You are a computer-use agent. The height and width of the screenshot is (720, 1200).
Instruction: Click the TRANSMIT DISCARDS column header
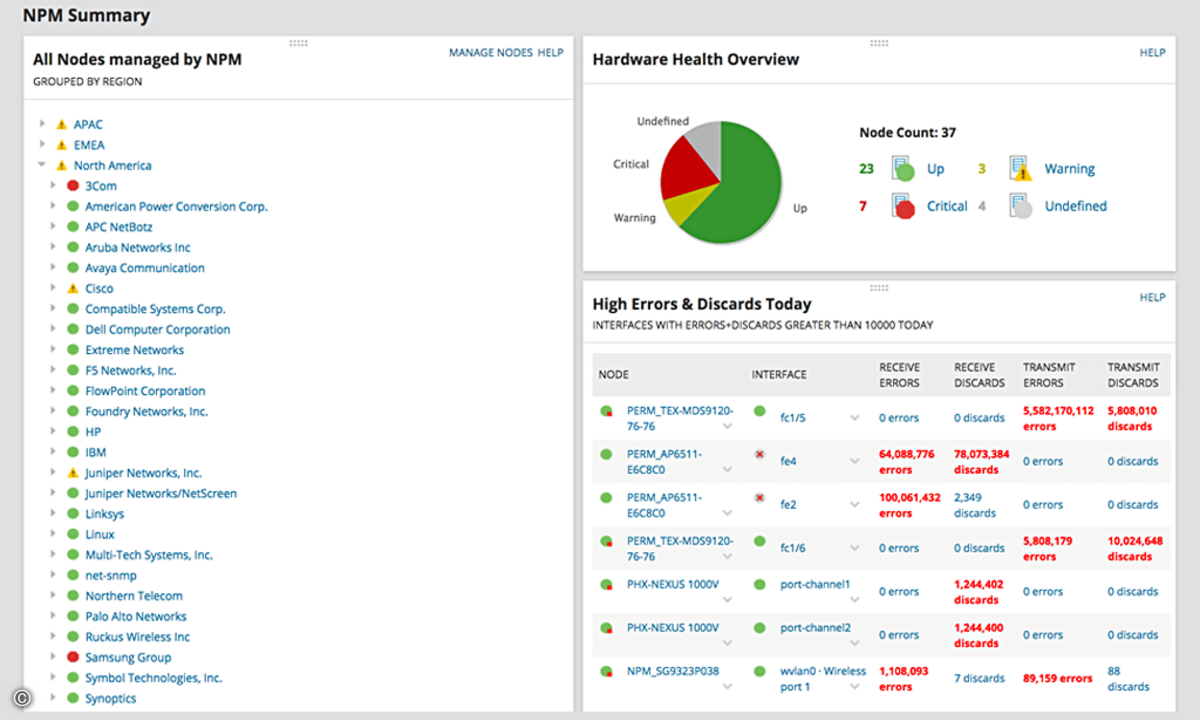click(x=1133, y=374)
